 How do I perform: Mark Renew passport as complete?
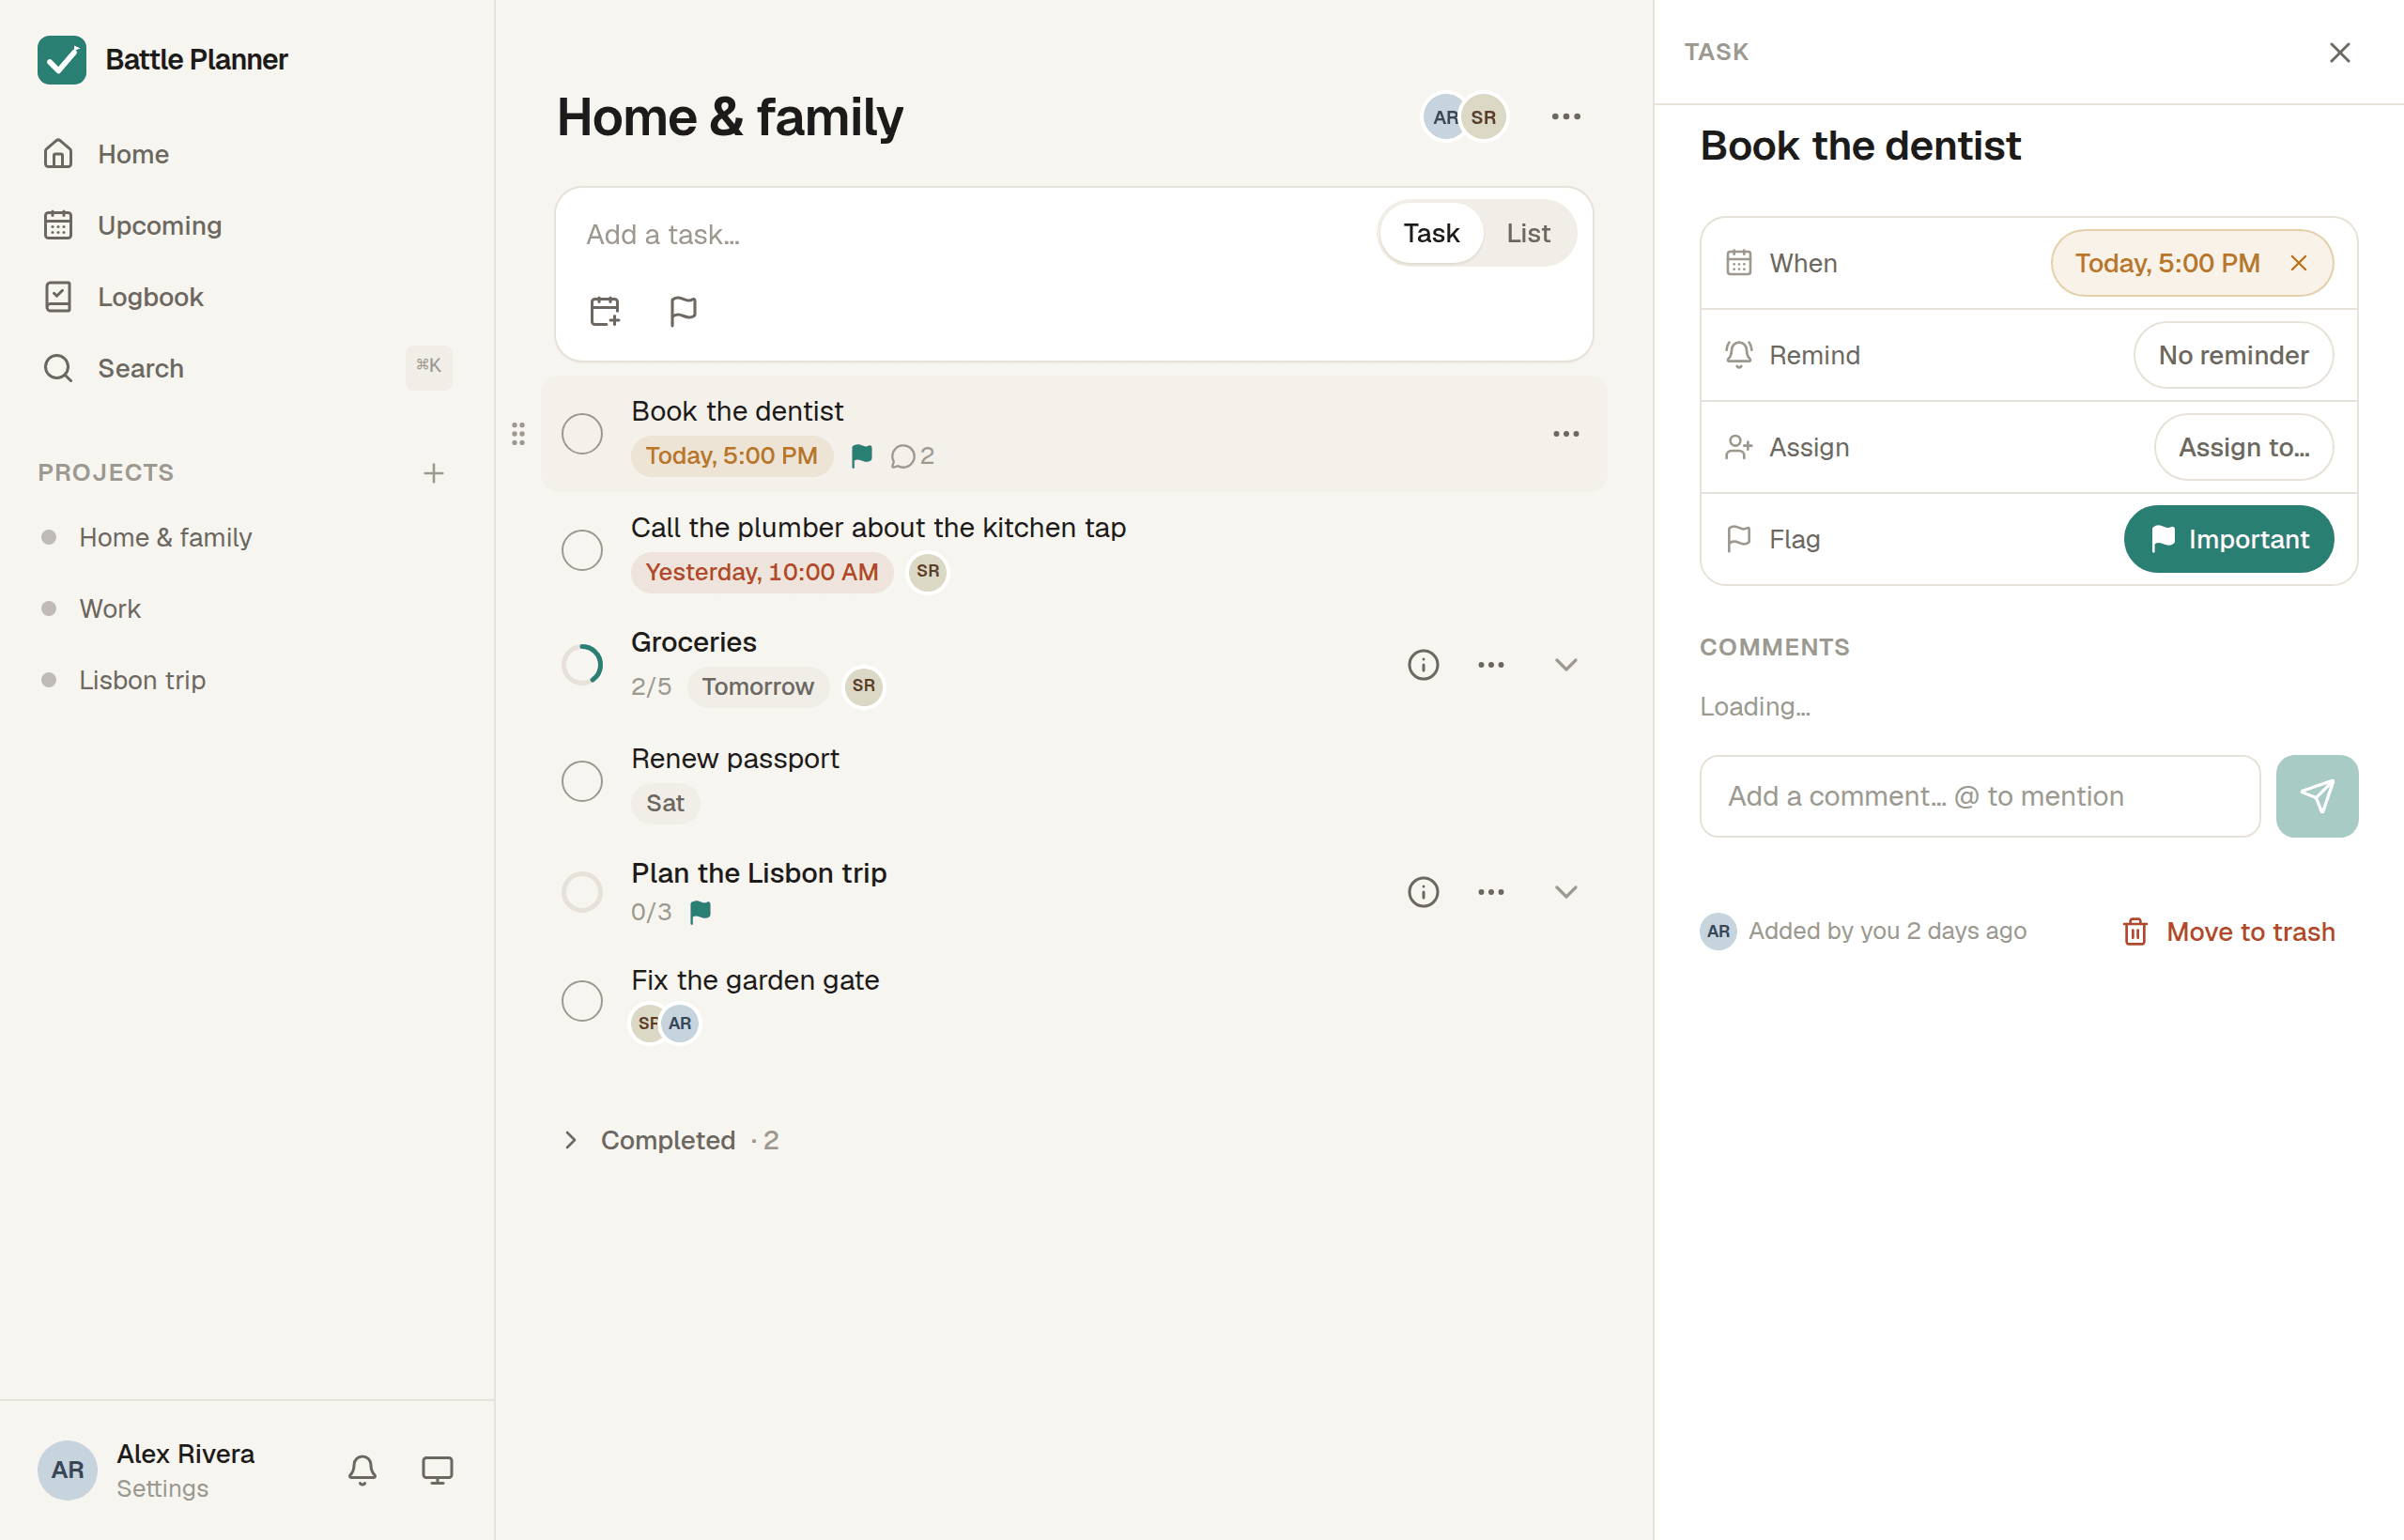coord(582,781)
